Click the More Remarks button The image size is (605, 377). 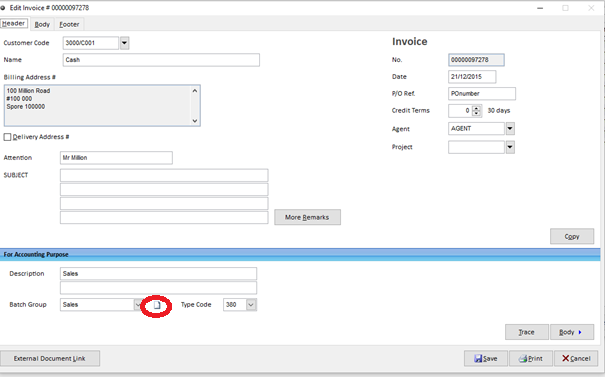click(x=308, y=217)
